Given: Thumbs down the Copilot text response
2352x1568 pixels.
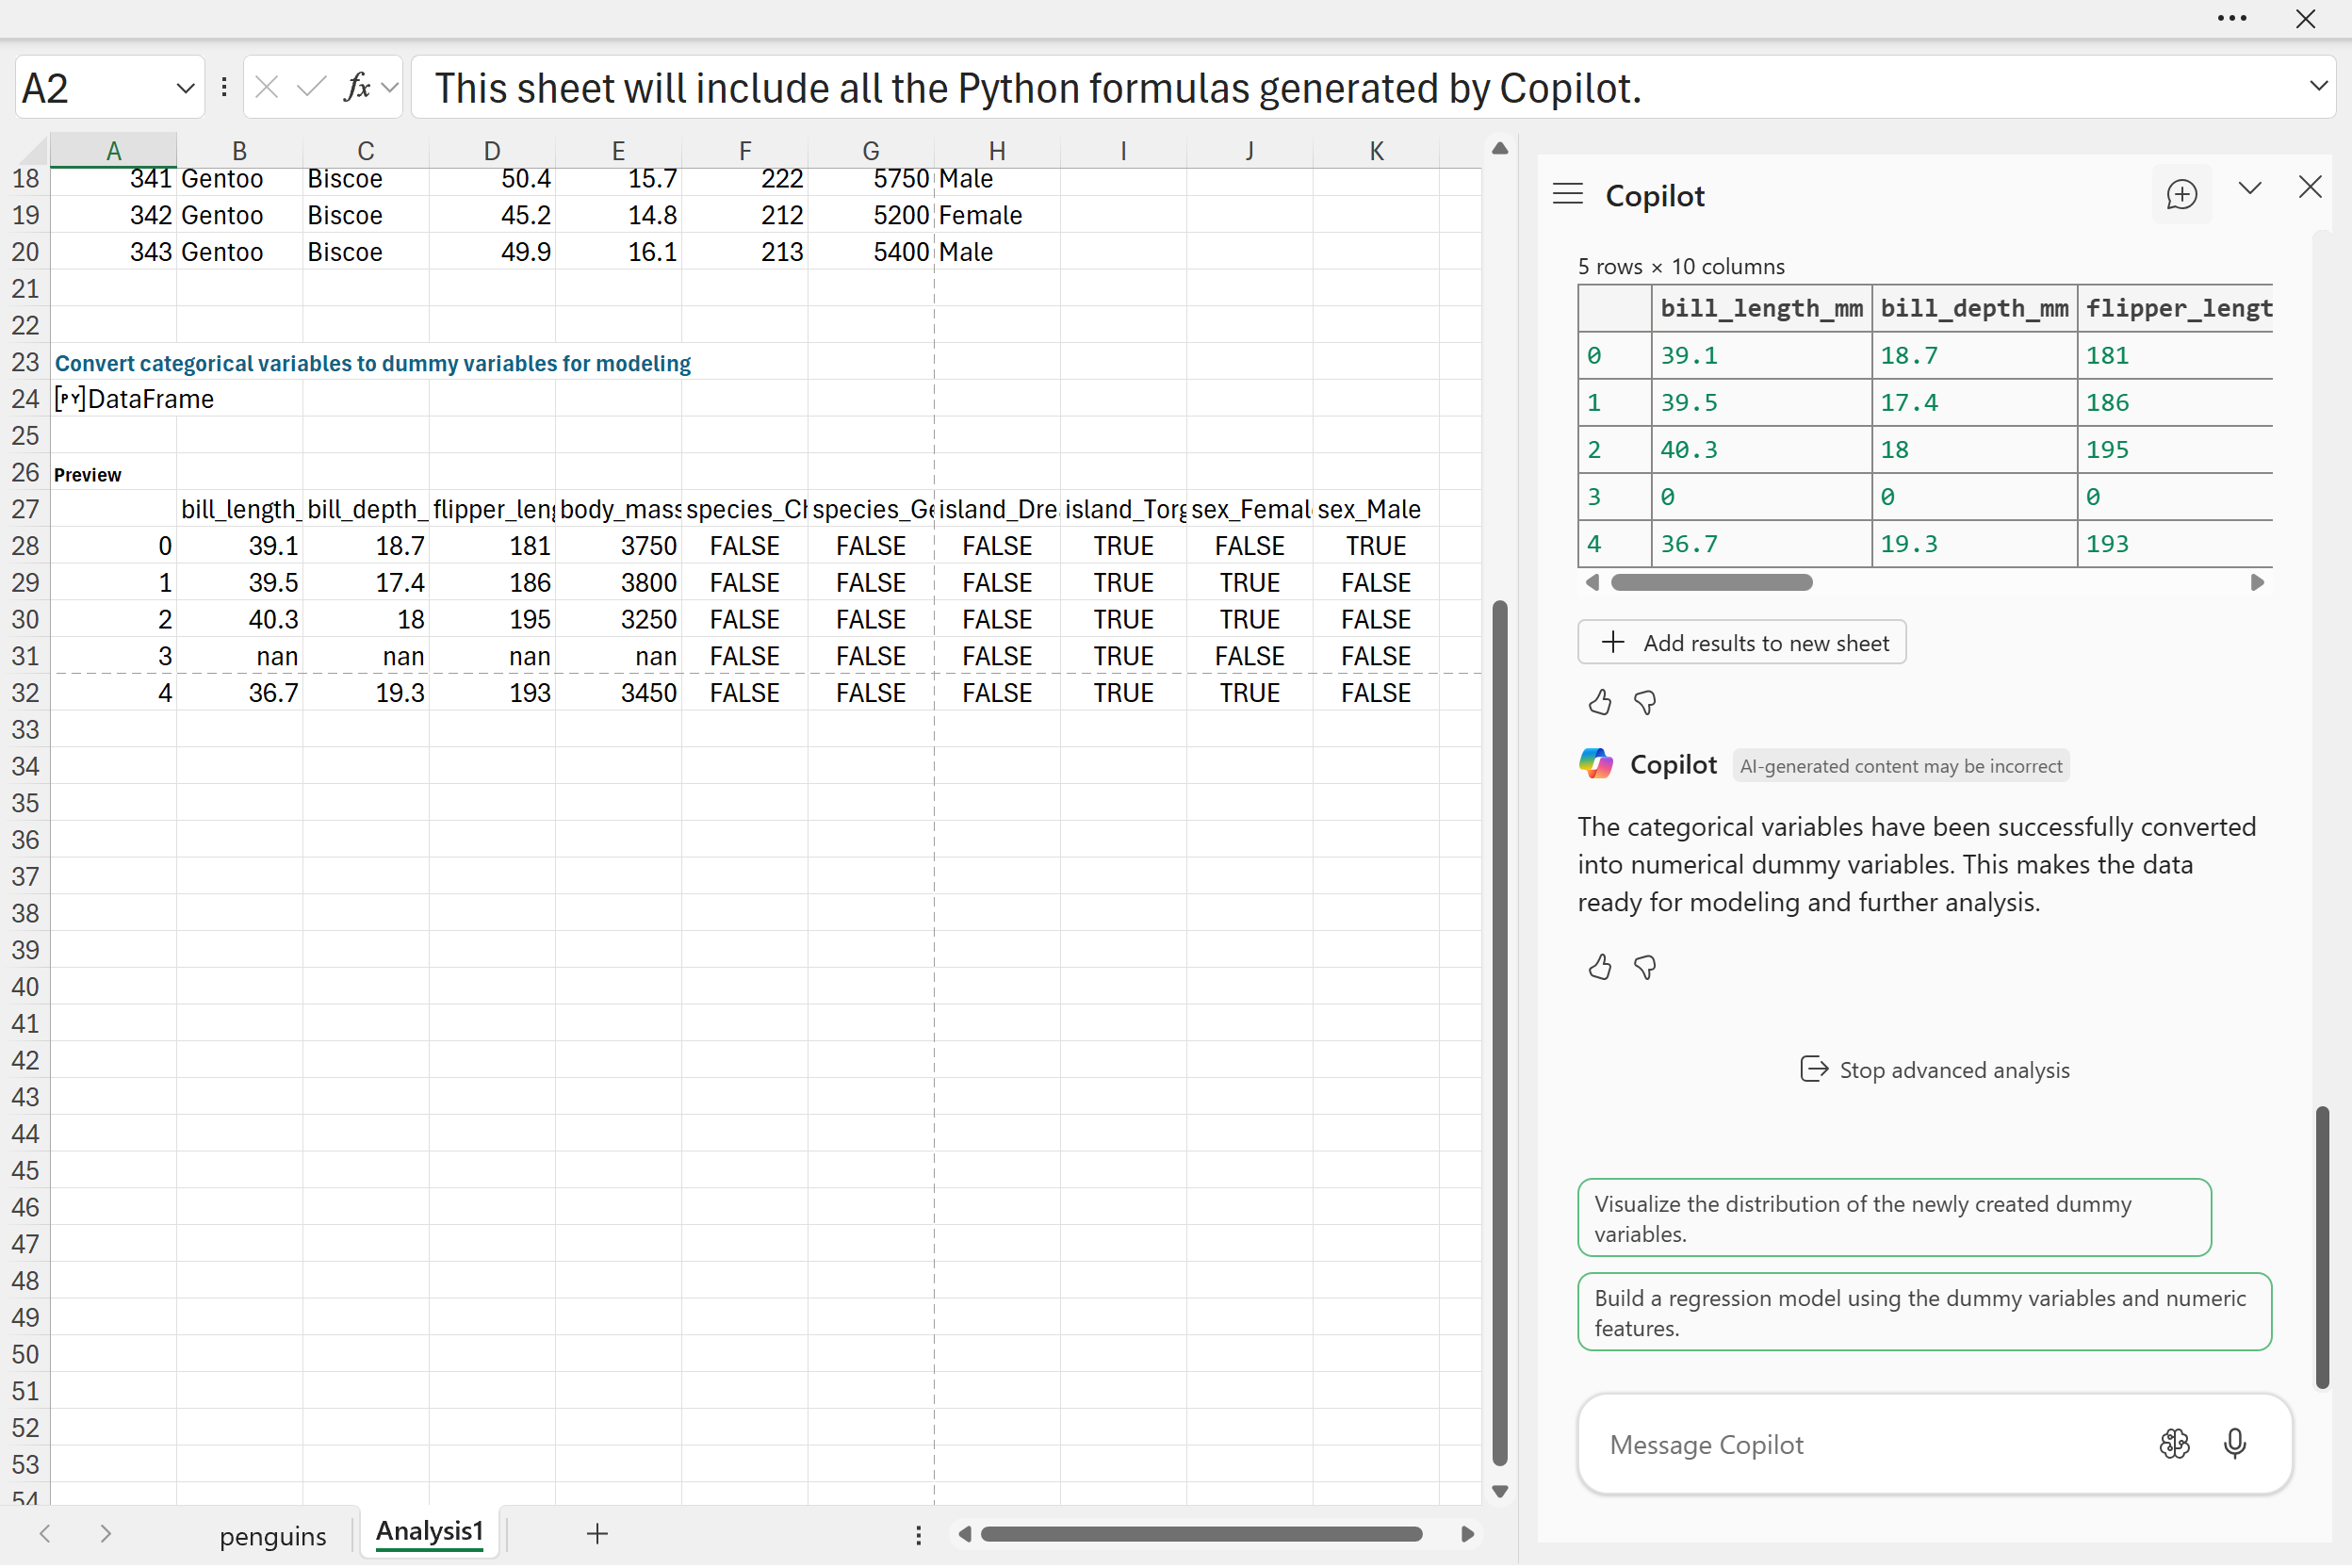Looking at the screenshot, I should tap(1644, 967).
